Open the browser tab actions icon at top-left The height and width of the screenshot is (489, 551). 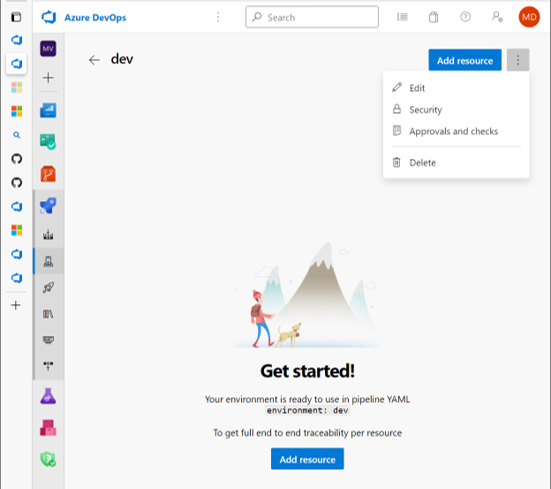(16, 17)
